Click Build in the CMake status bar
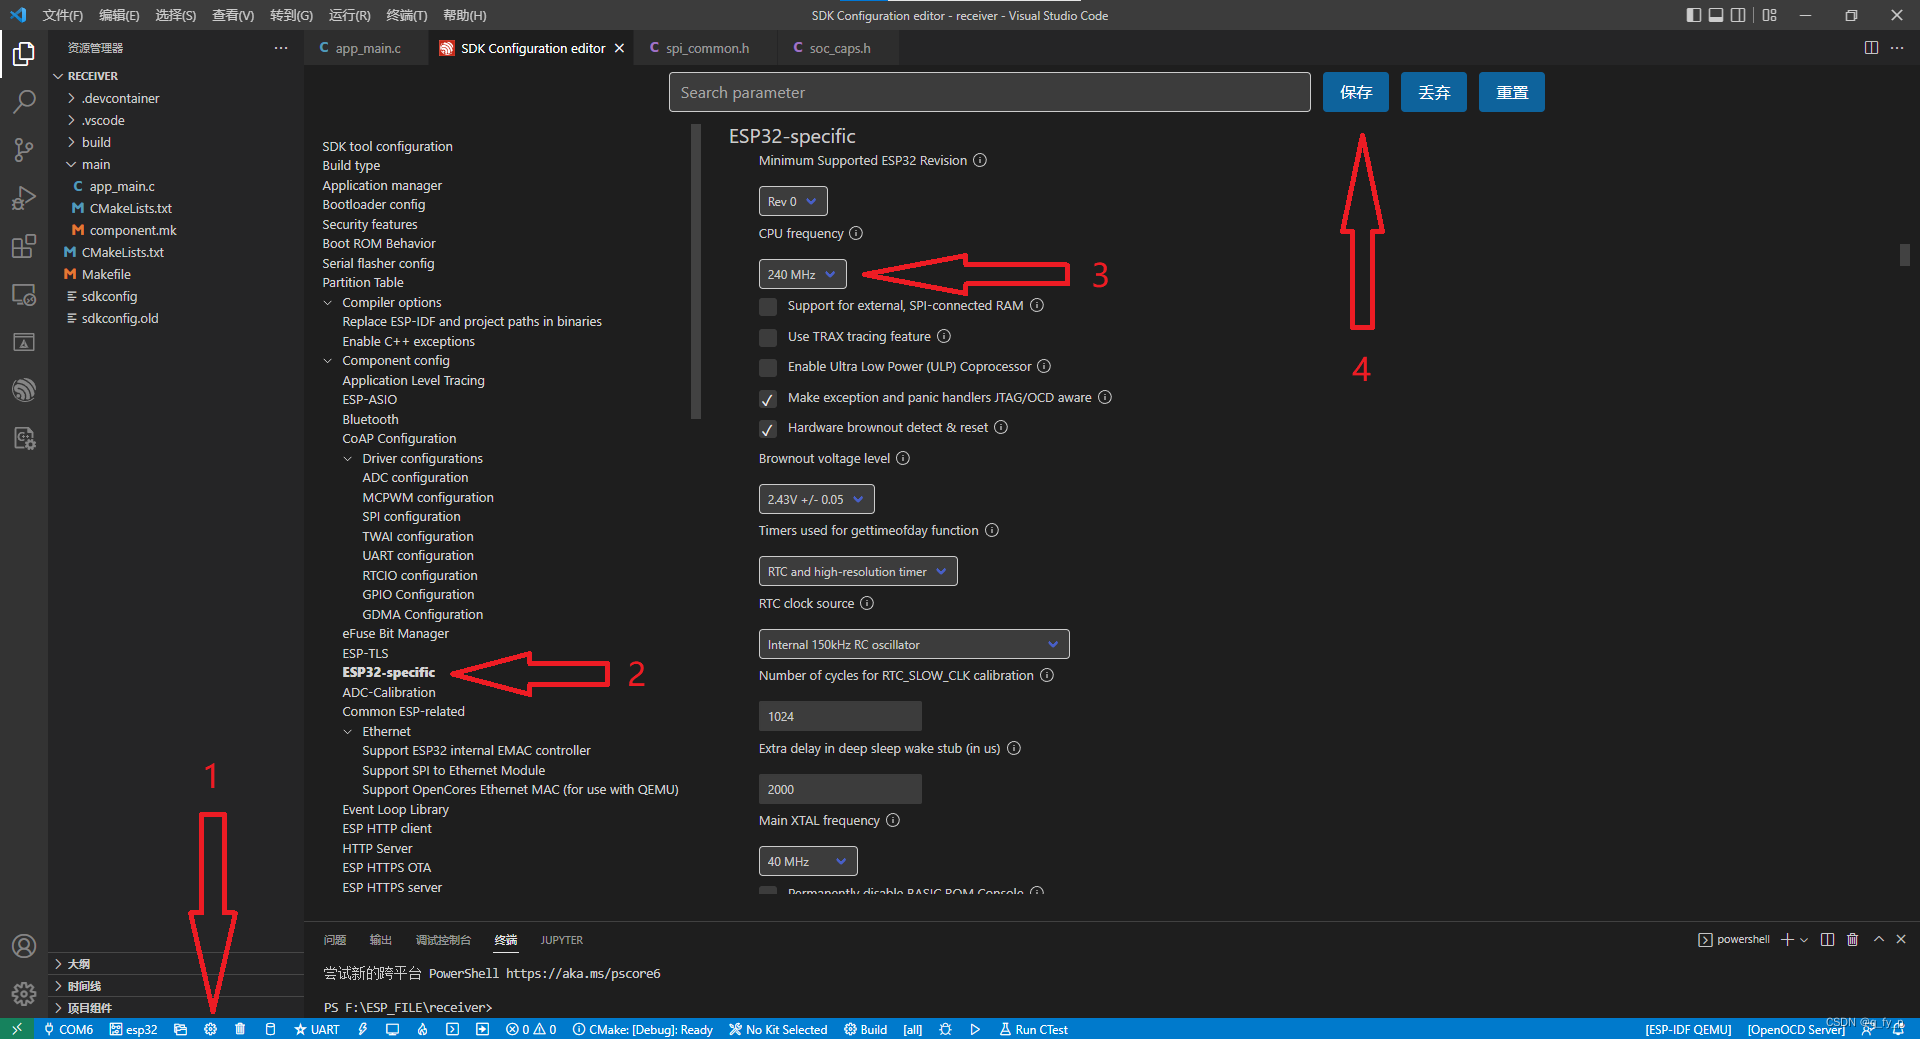 pos(866,1029)
